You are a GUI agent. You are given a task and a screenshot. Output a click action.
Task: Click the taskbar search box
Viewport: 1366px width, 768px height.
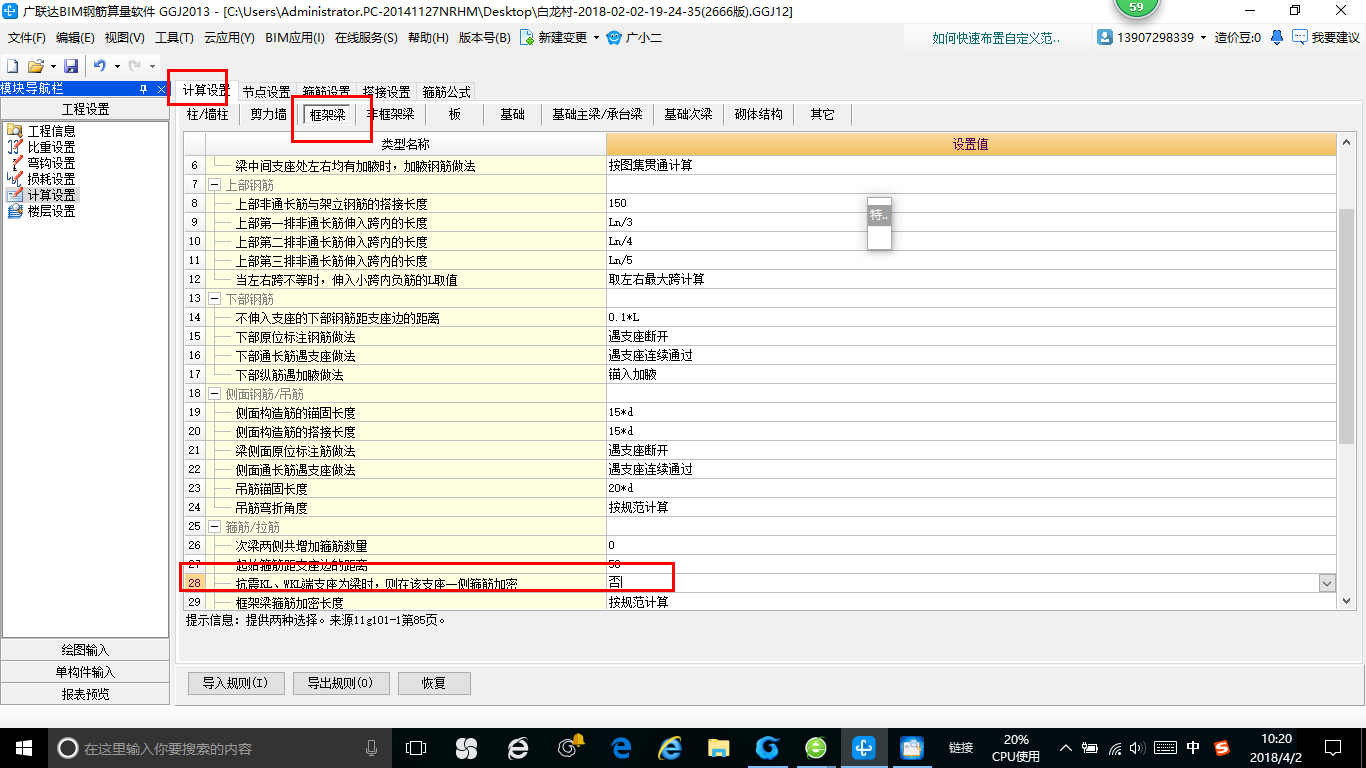pyautogui.click(x=218, y=747)
